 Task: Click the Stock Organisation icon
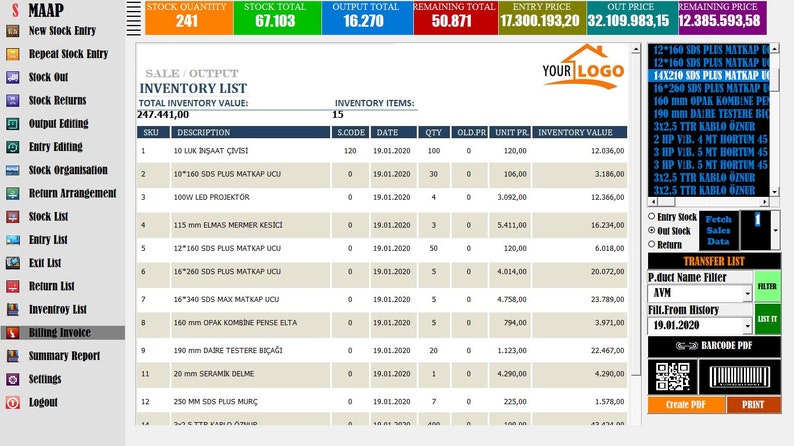(x=13, y=170)
